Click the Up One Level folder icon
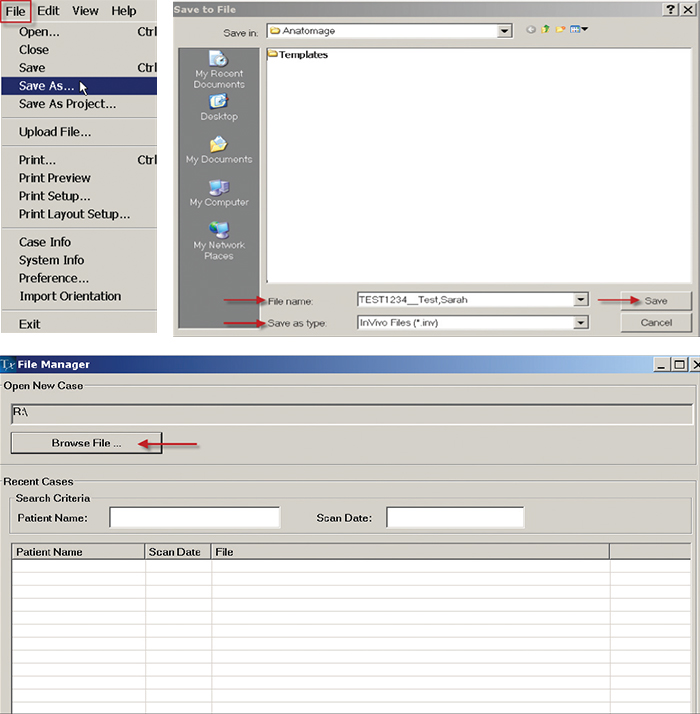This screenshot has width=700, height=714. [x=545, y=30]
